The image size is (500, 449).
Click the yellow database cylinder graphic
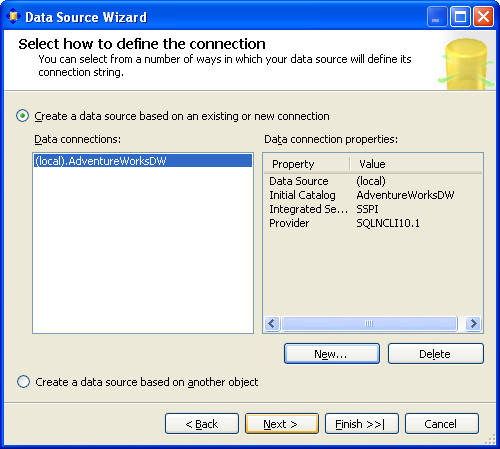click(466, 64)
